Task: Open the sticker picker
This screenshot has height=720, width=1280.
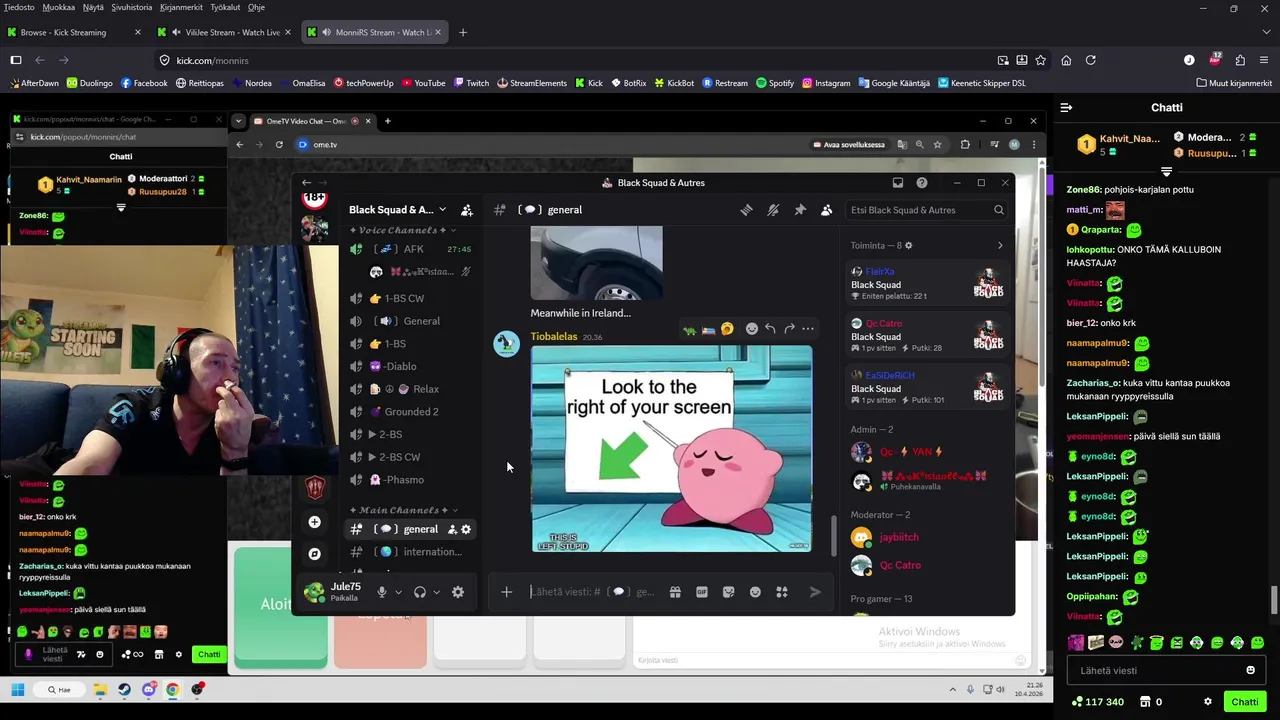Action: pyautogui.click(x=728, y=592)
